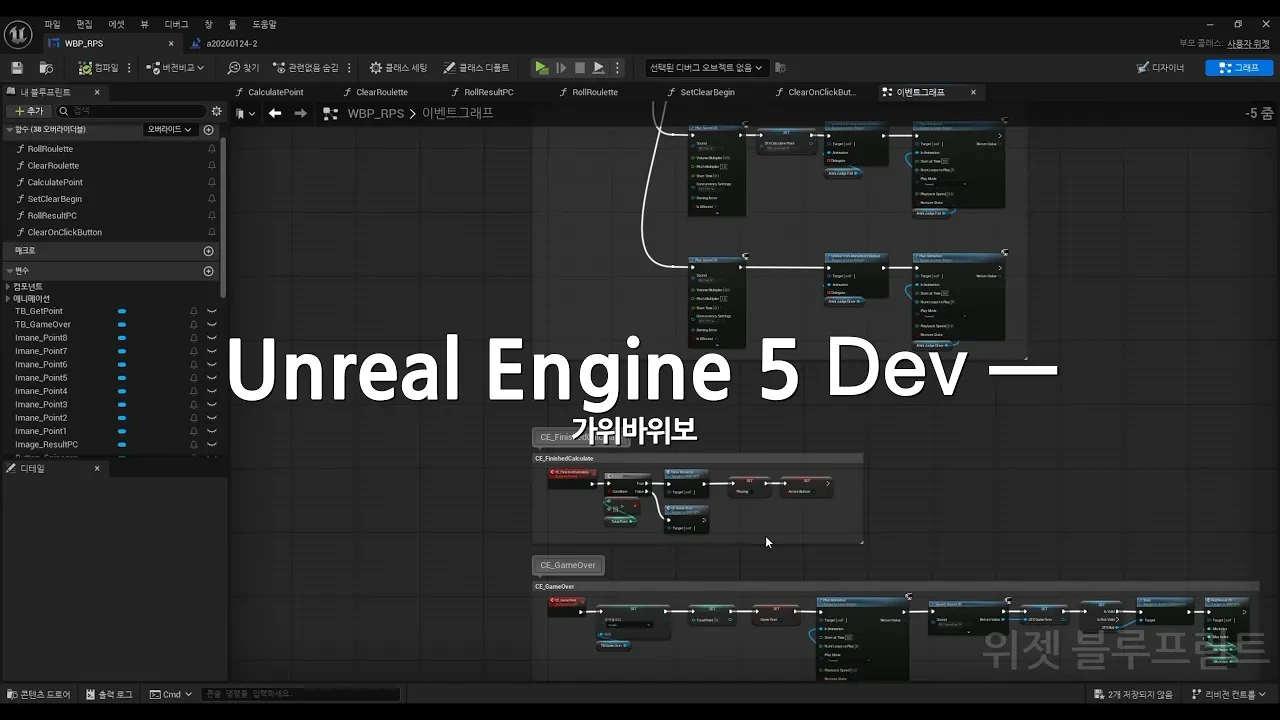Select the CalculatePoint graph tab

(270, 92)
